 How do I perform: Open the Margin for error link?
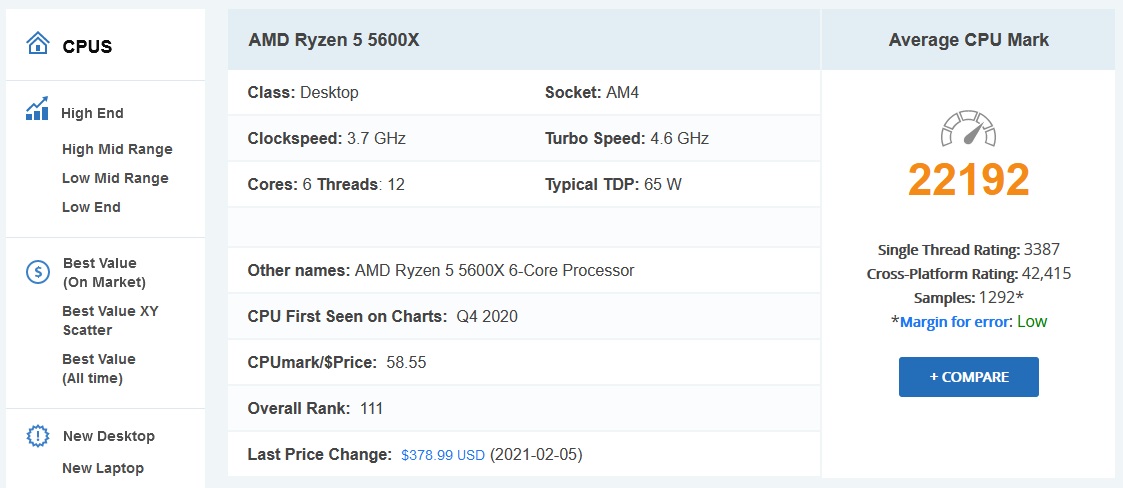point(954,322)
